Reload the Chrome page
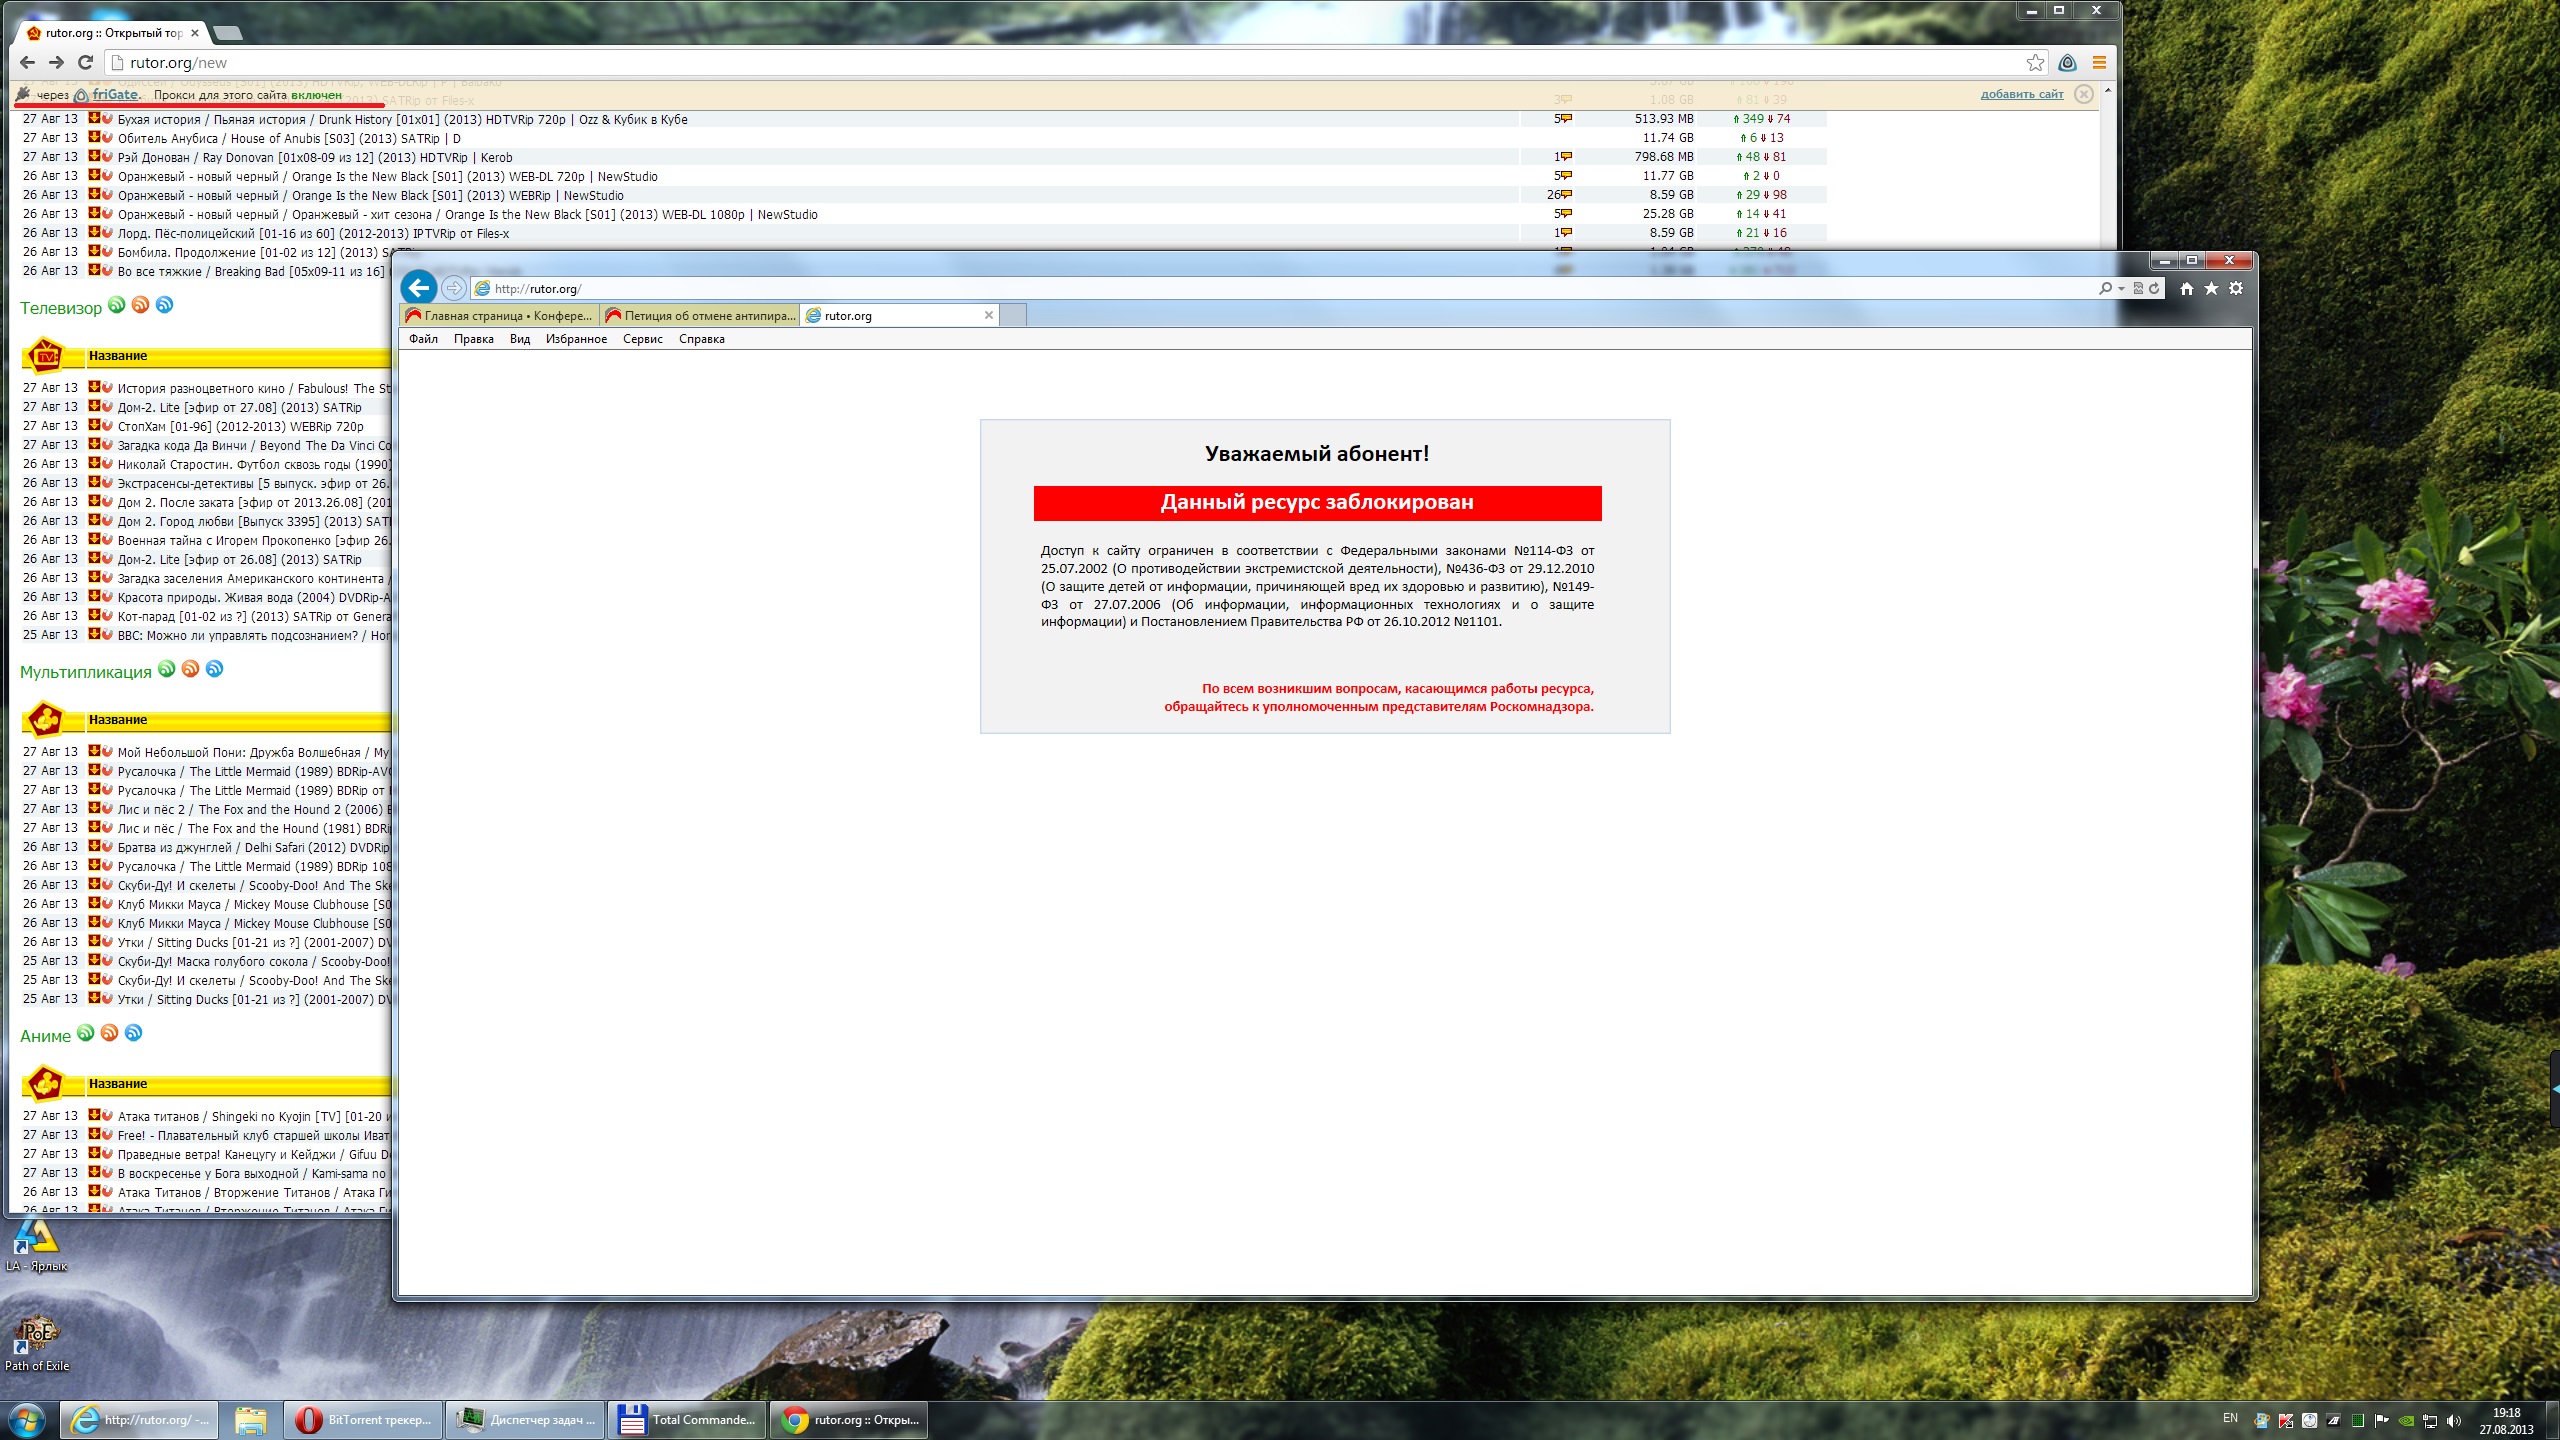The image size is (2560, 1440). [x=85, y=63]
